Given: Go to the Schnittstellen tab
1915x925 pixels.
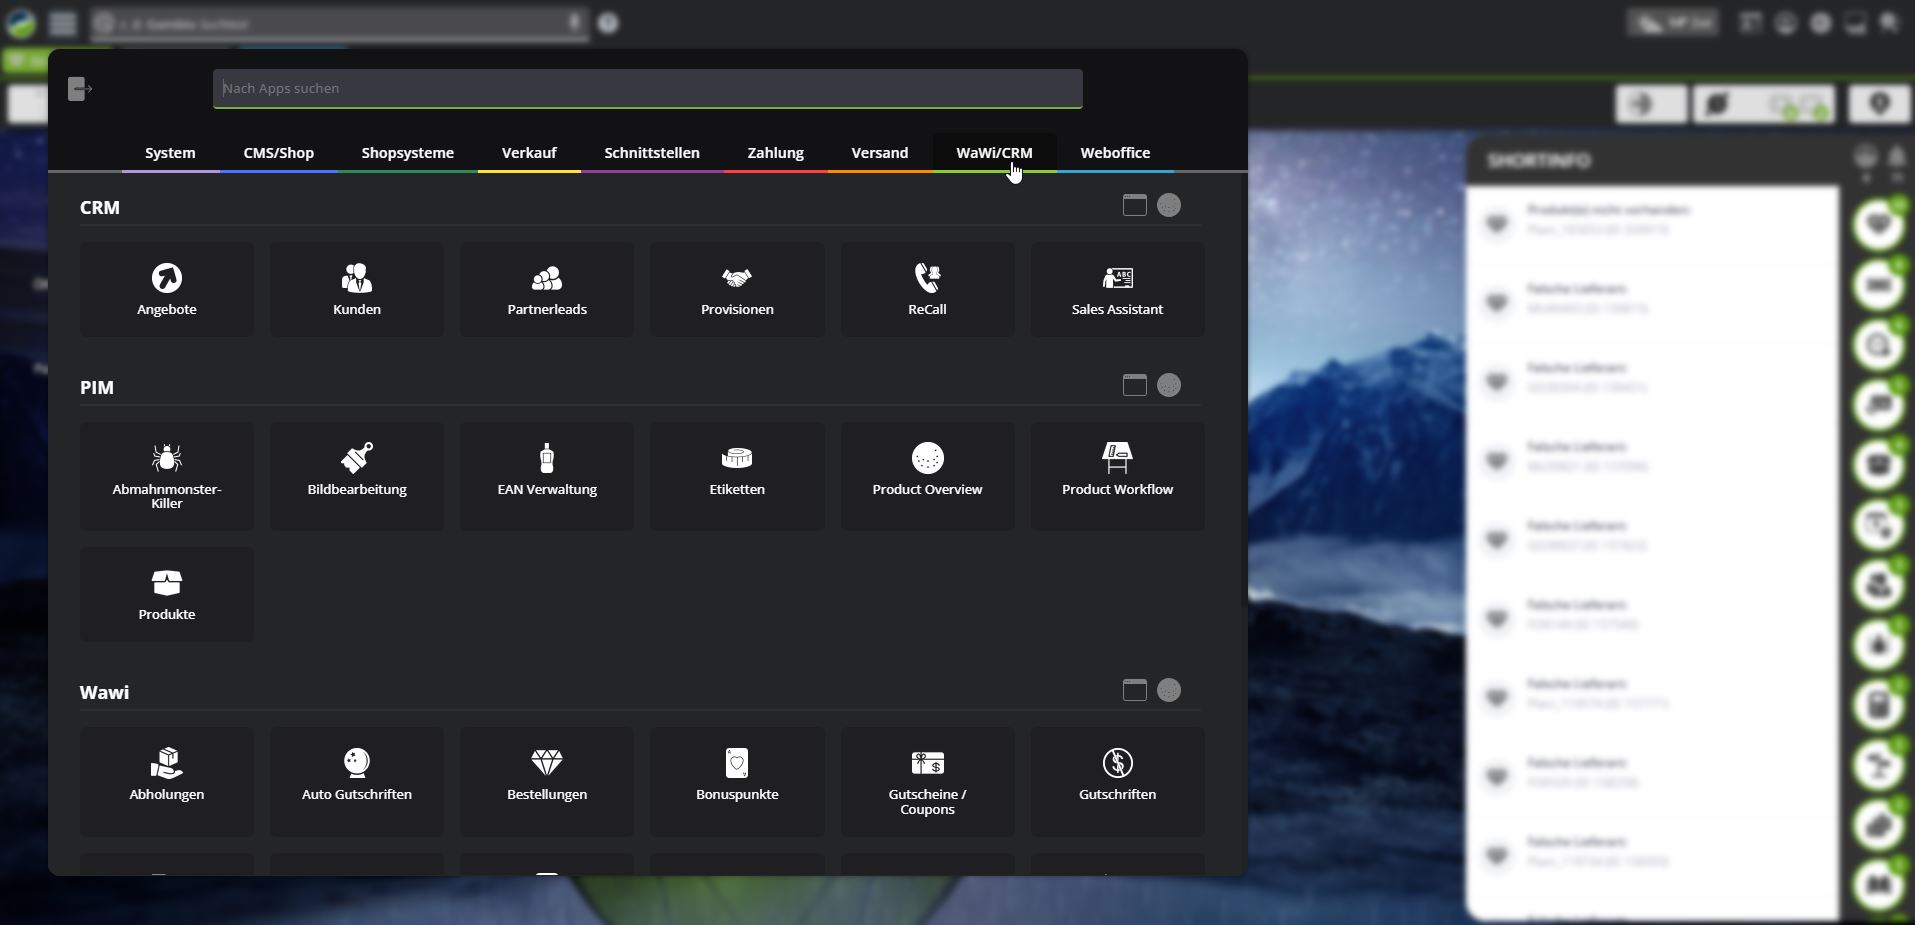Looking at the screenshot, I should (652, 153).
